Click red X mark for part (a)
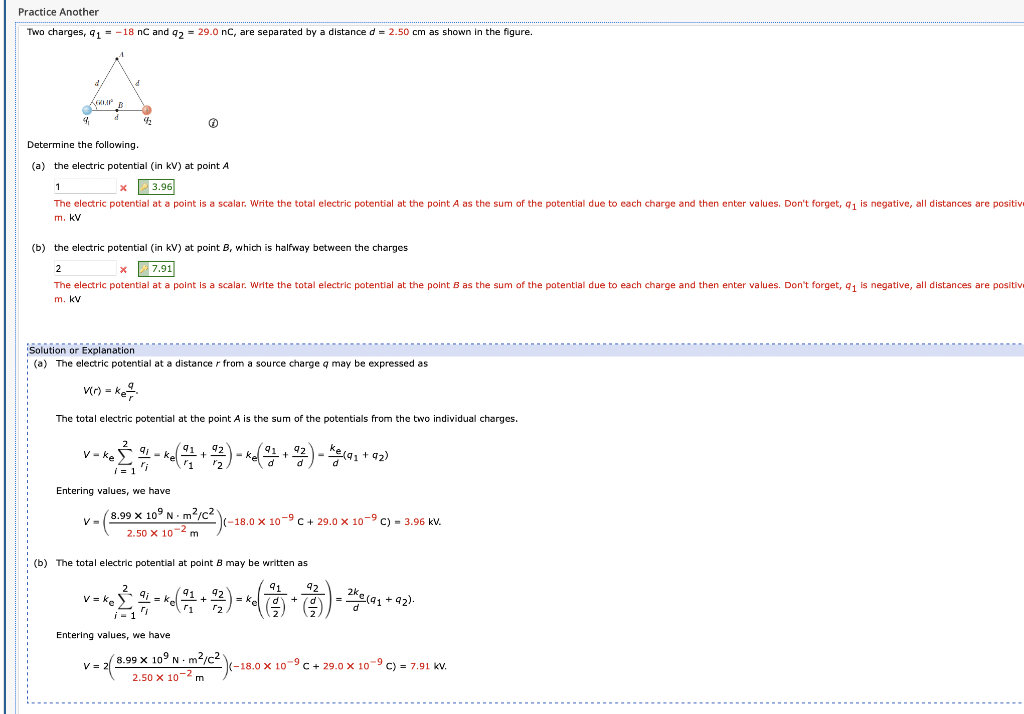 coord(123,188)
